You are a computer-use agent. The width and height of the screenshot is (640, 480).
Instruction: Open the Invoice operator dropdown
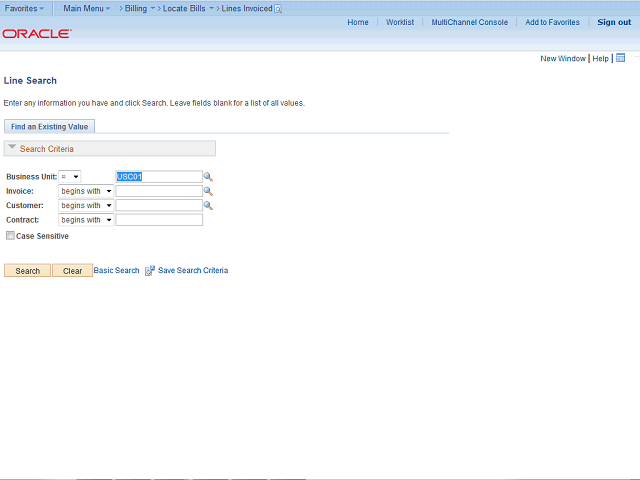[x=86, y=191]
